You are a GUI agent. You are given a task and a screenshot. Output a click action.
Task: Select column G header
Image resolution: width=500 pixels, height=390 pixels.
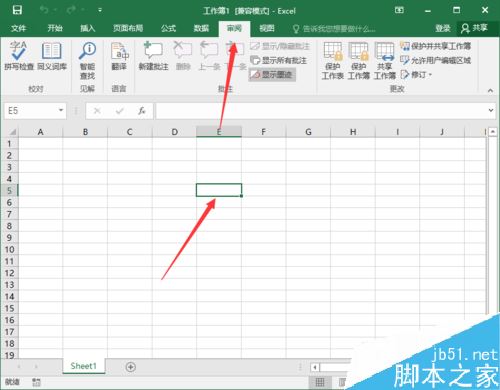[x=308, y=132]
